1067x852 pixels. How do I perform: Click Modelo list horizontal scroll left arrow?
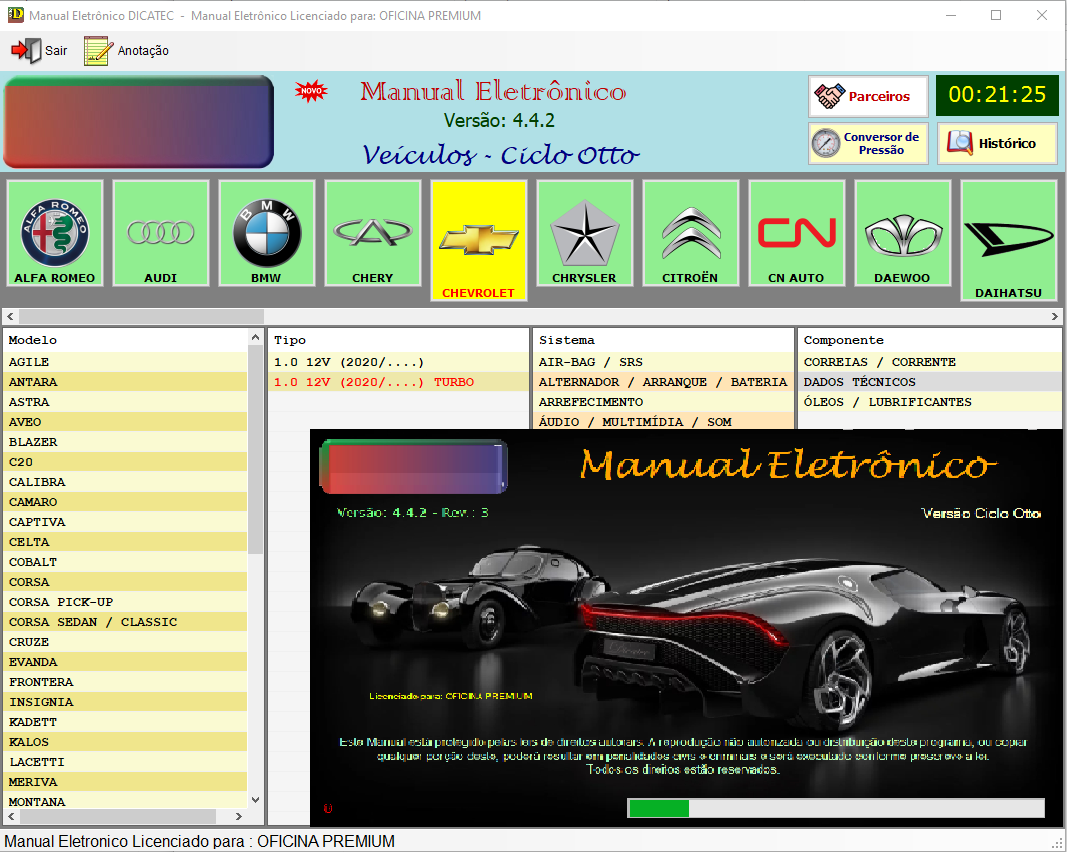11,816
